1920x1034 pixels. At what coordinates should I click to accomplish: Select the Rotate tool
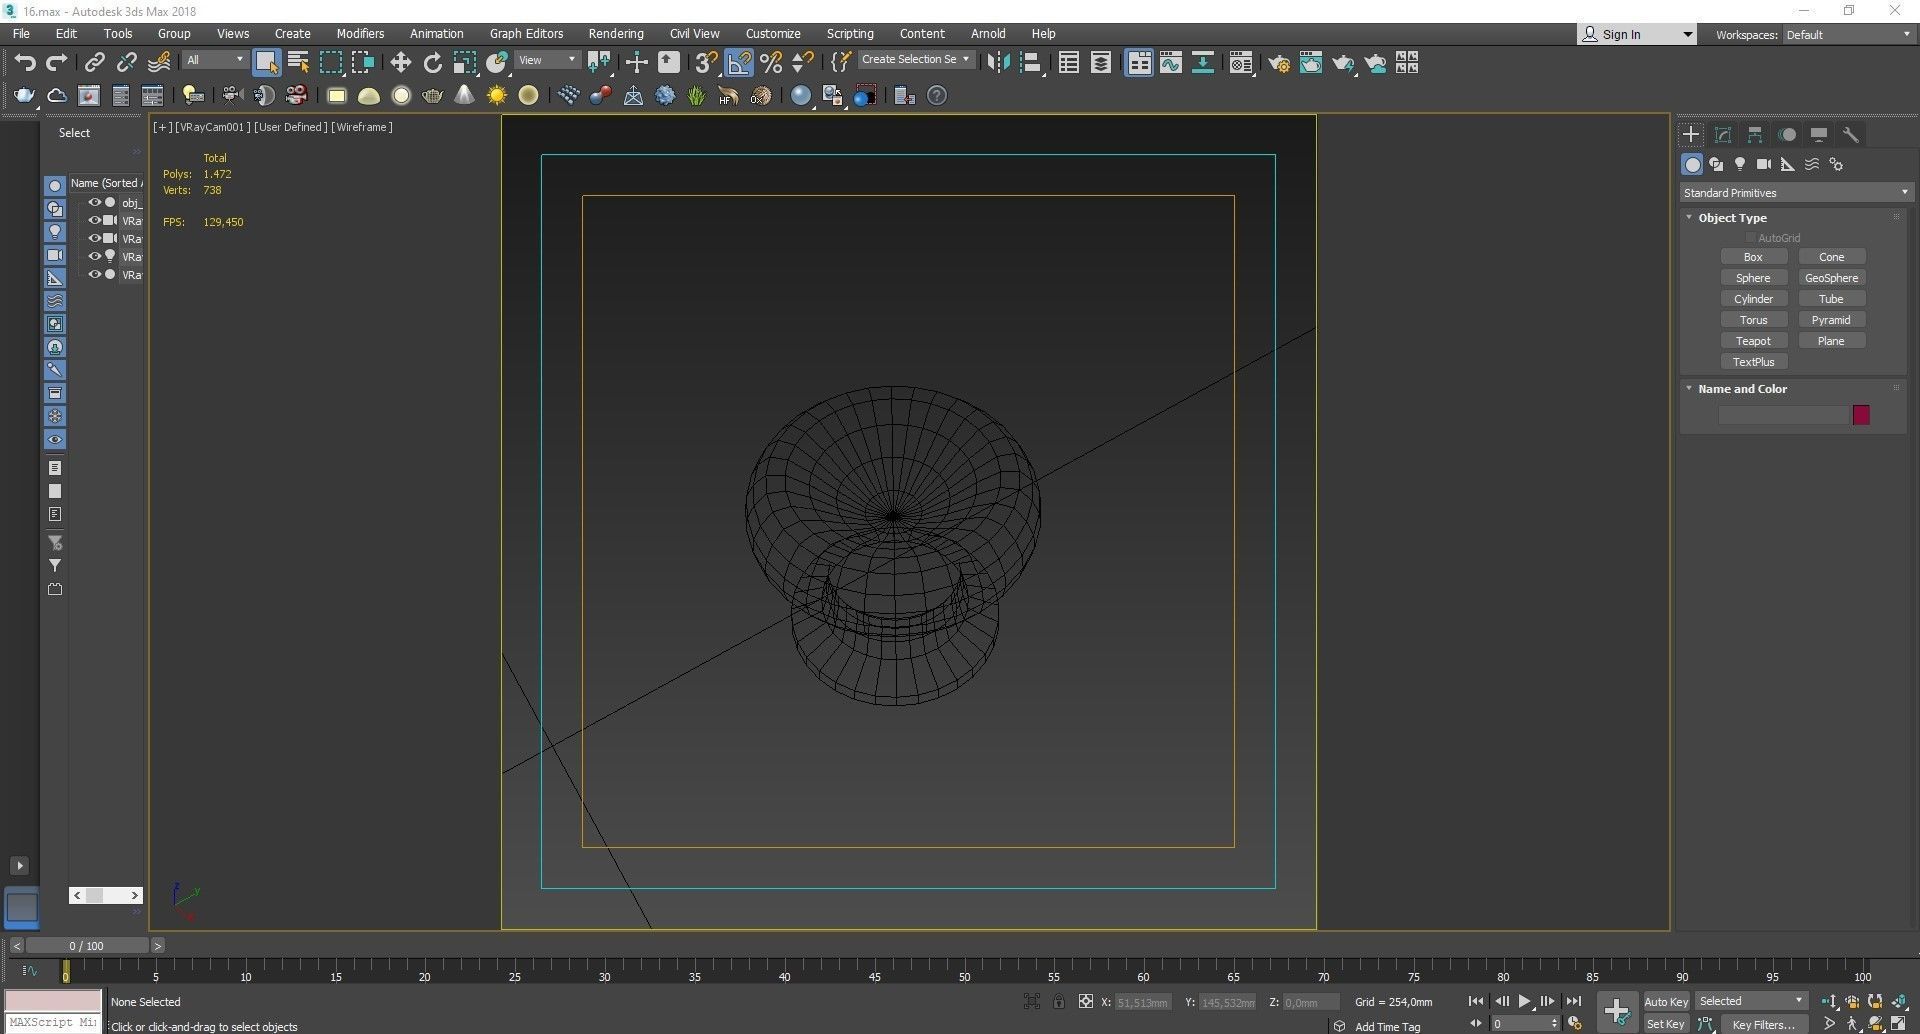pos(432,63)
